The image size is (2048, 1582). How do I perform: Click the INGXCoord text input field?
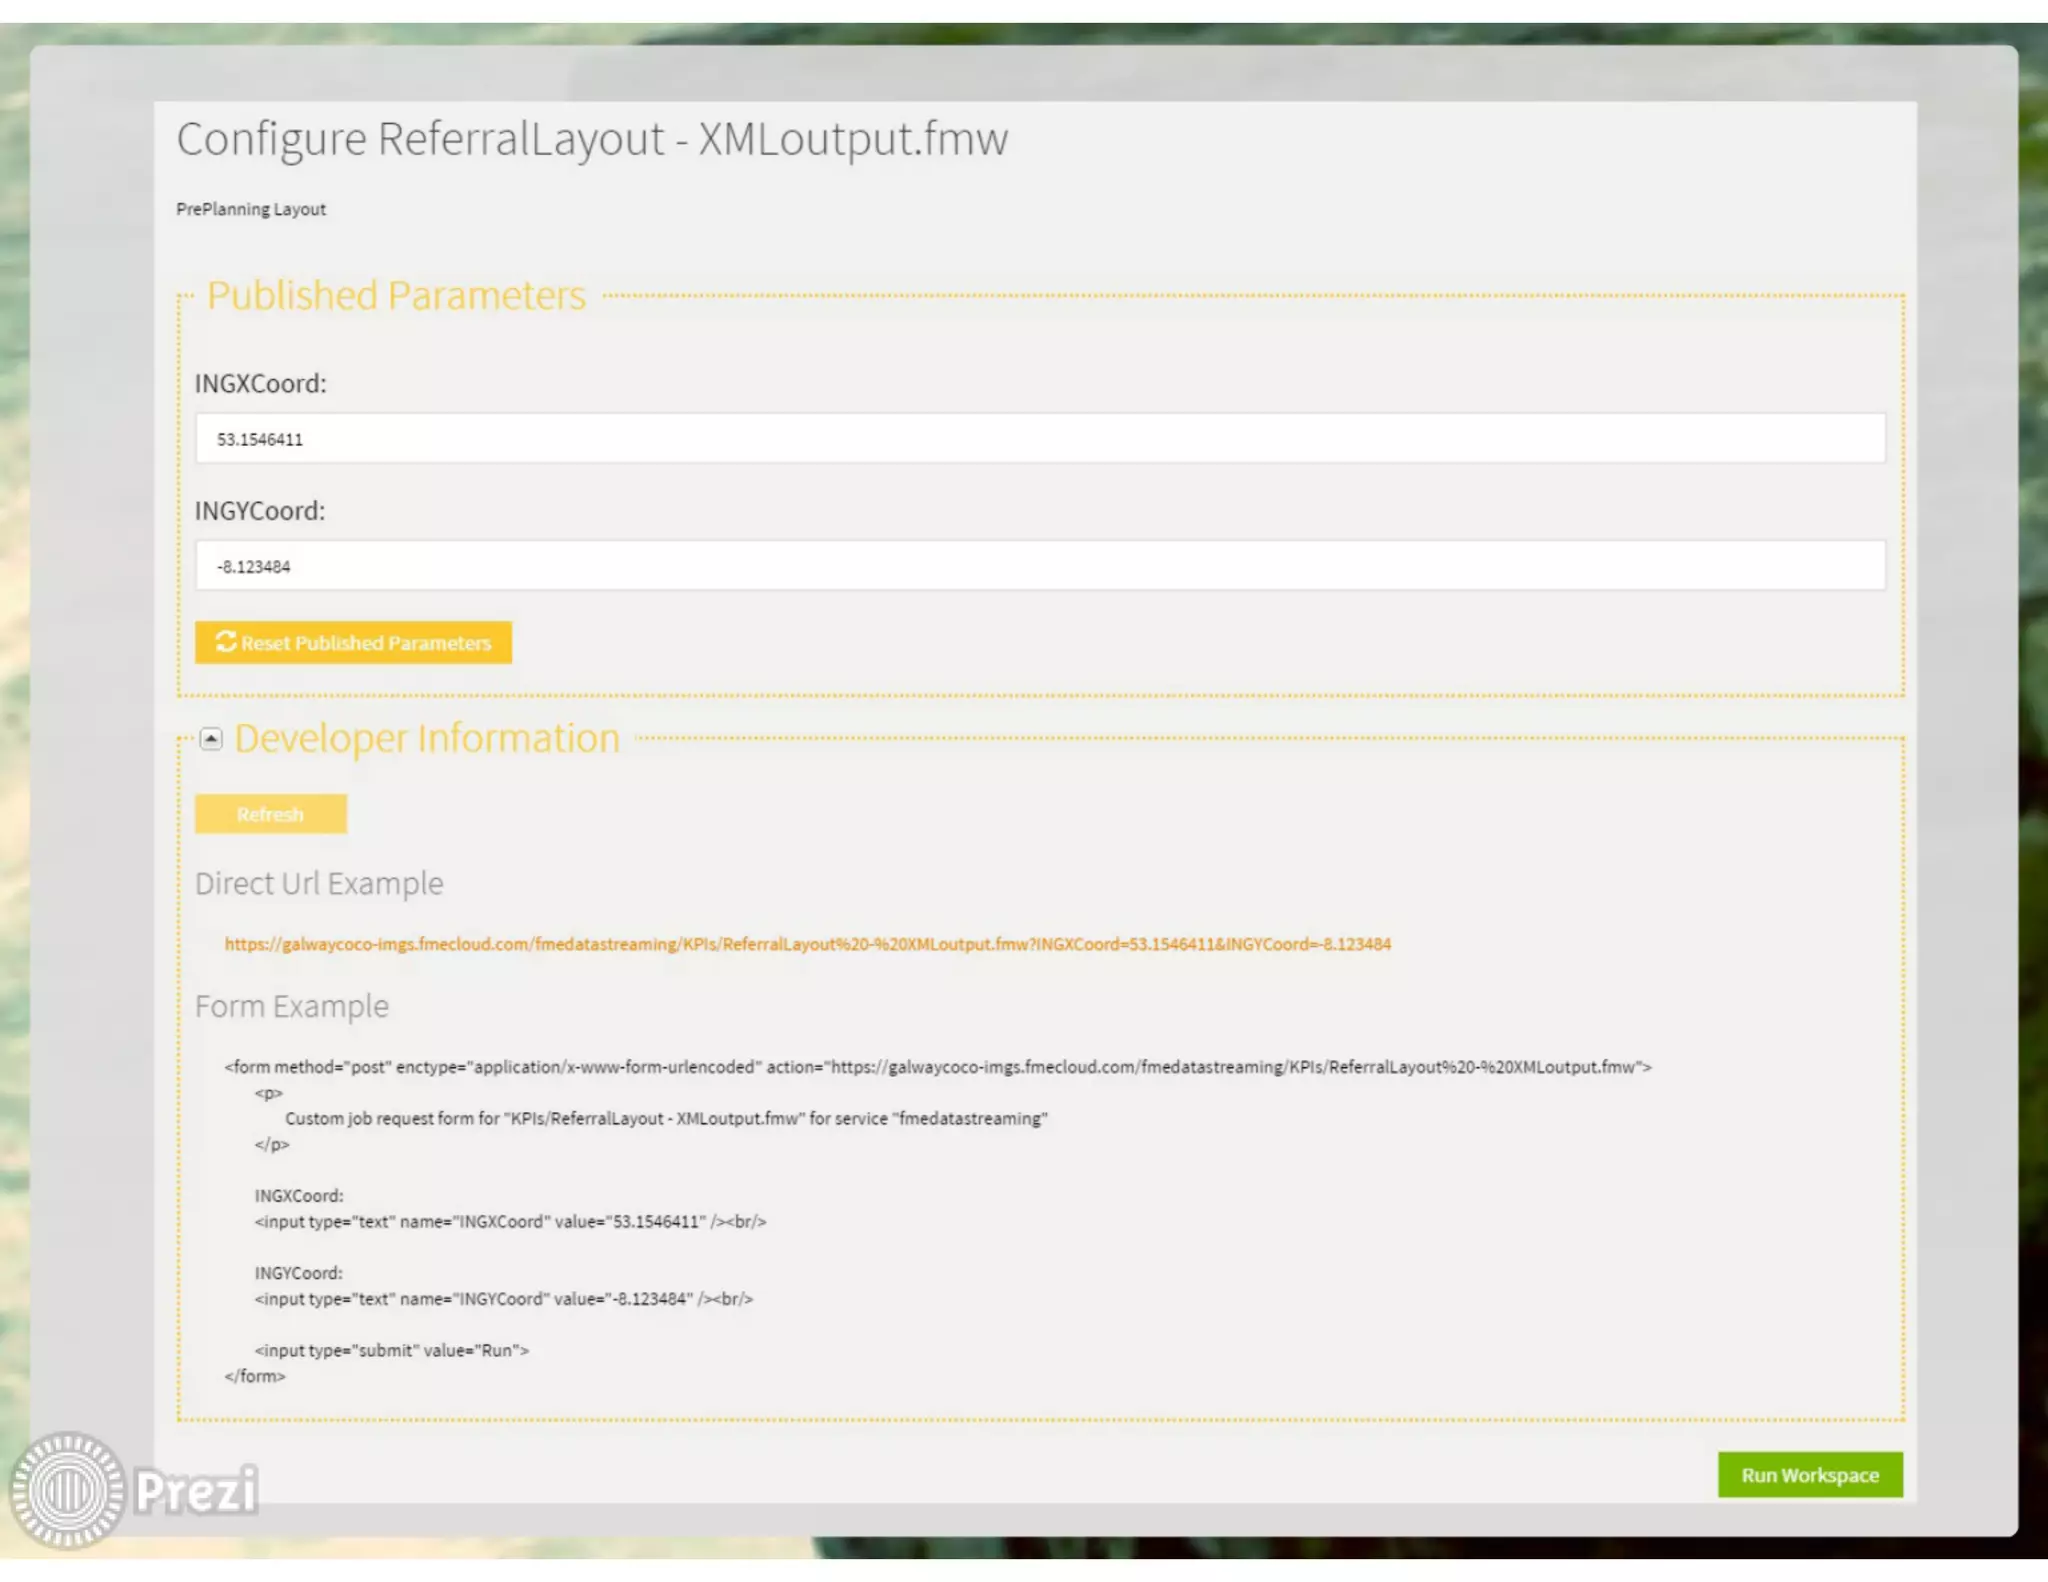pyautogui.click(x=1040, y=439)
